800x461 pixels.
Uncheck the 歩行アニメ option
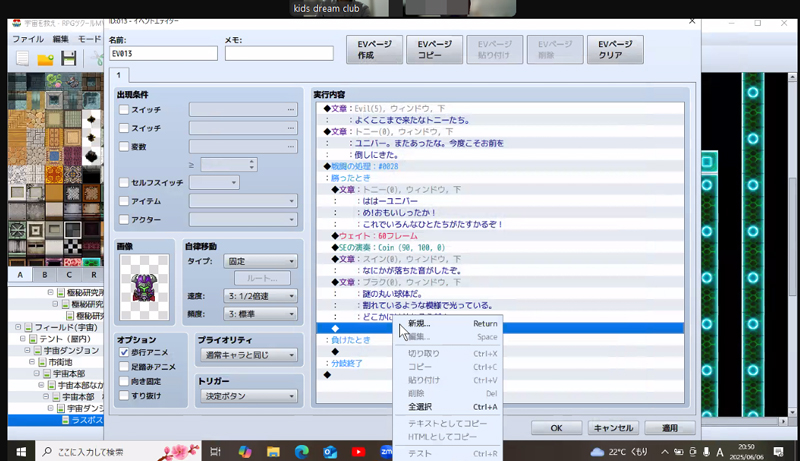click(124, 352)
